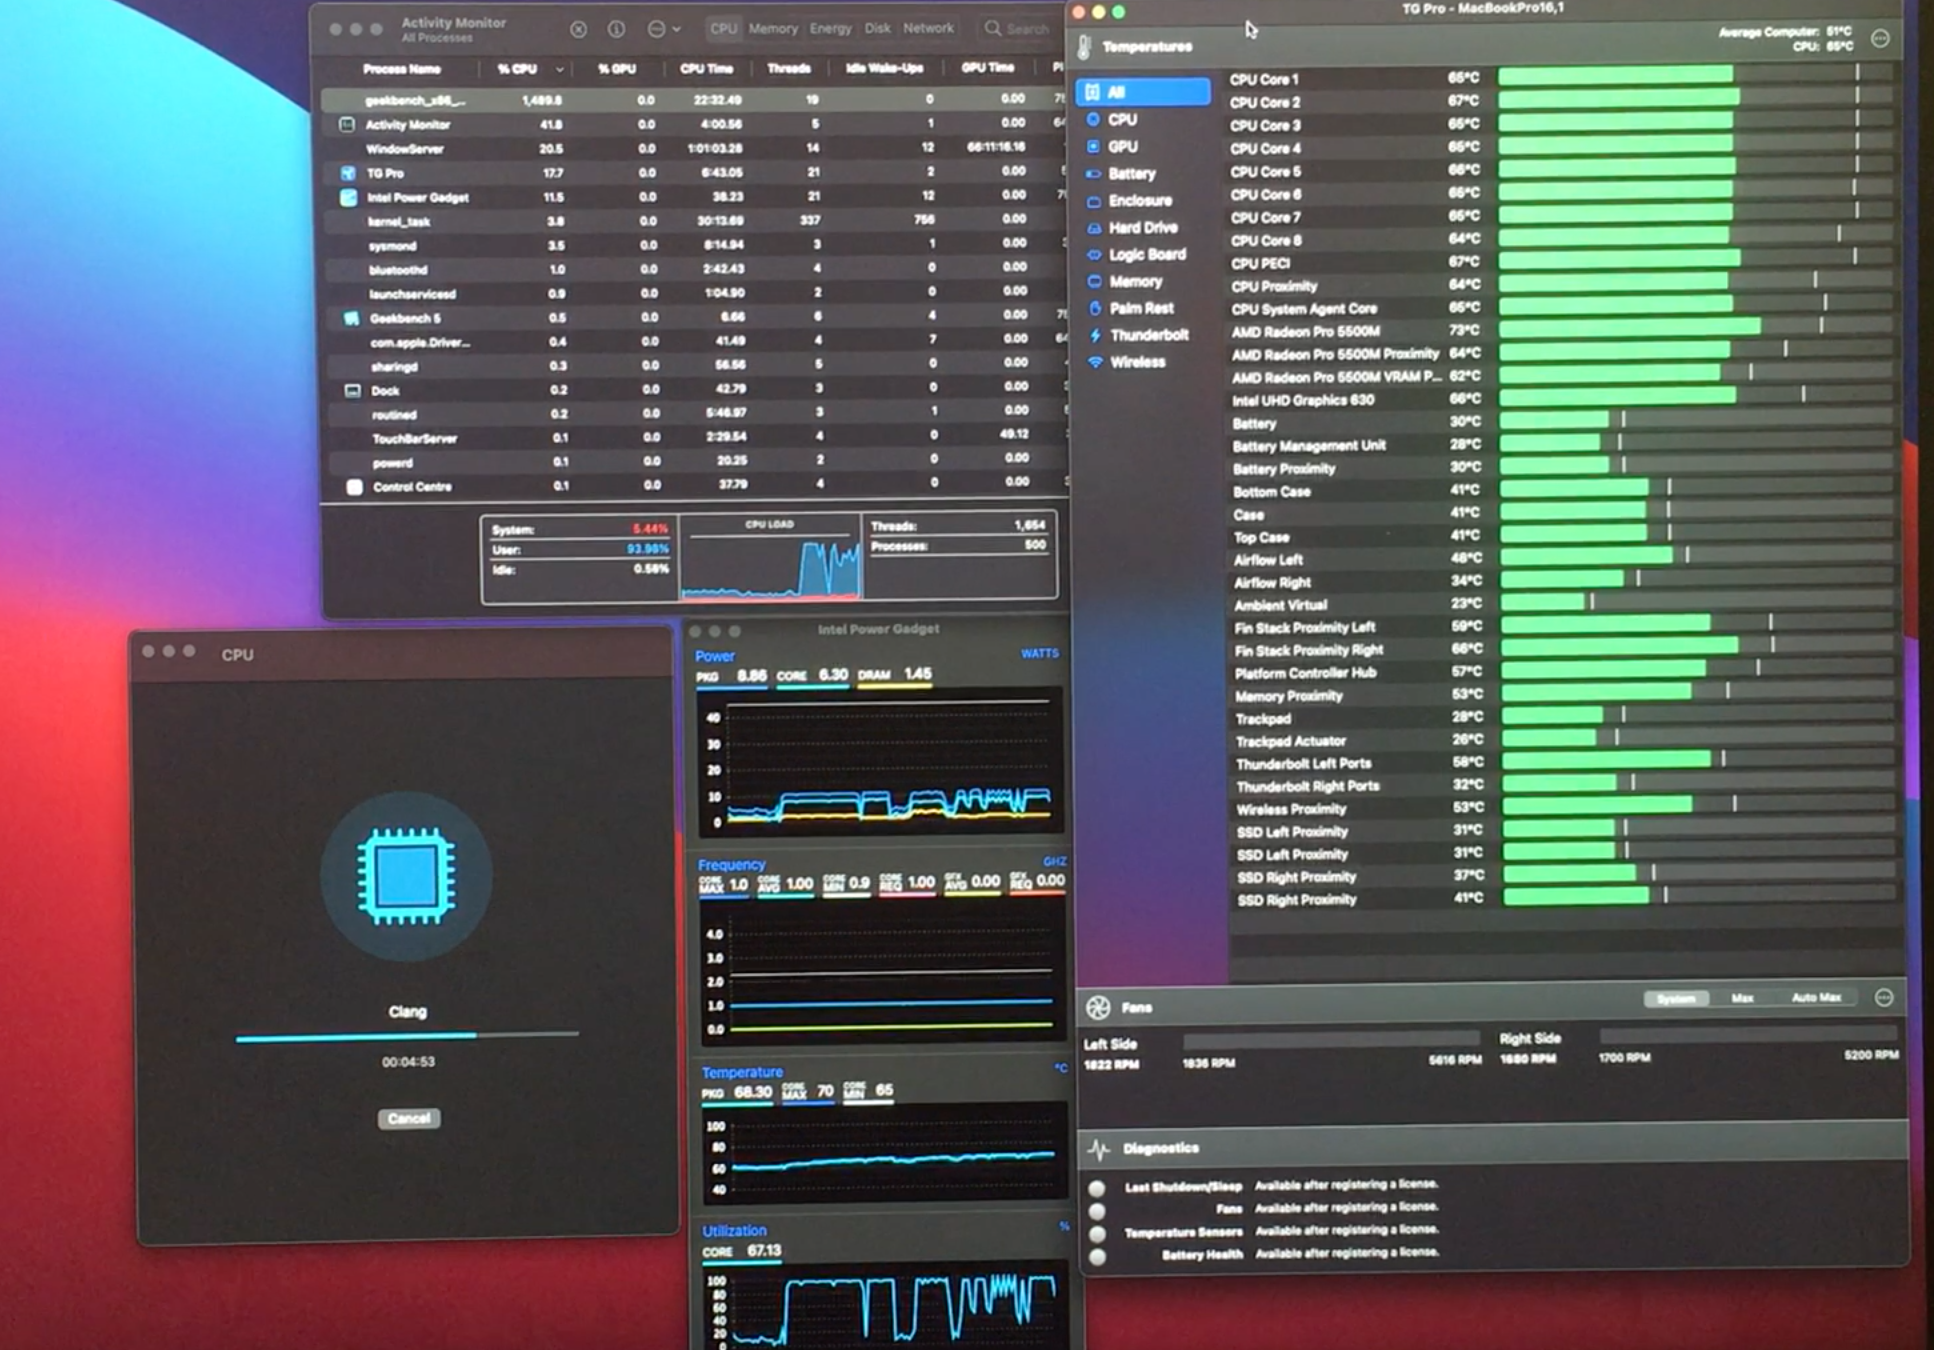The width and height of the screenshot is (1934, 1350).
Task: Select CPU category in TG Pro sidebar
Action: click(x=1121, y=119)
